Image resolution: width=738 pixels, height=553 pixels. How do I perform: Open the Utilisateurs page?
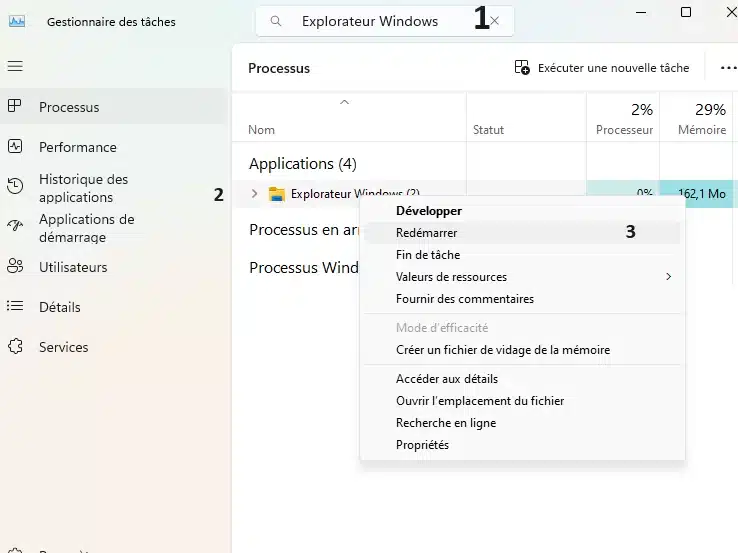(113, 267)
